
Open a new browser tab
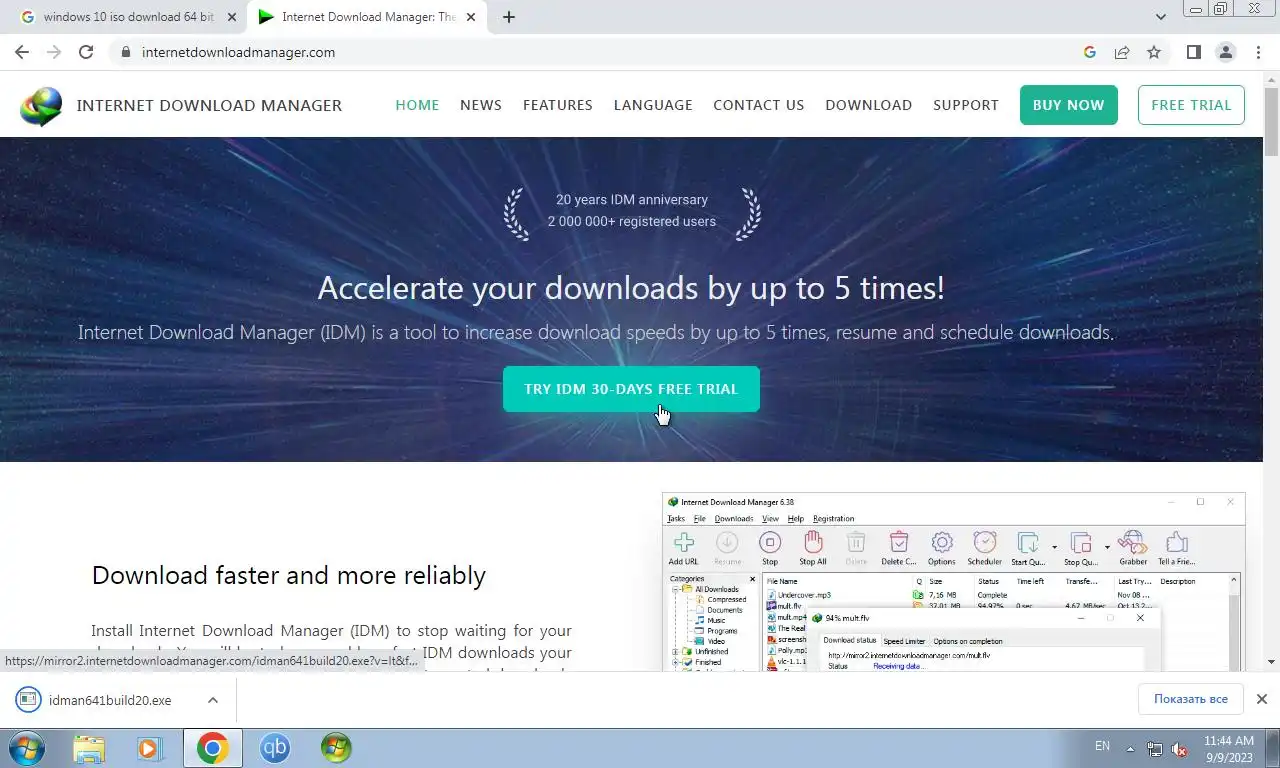coord(509,17)
